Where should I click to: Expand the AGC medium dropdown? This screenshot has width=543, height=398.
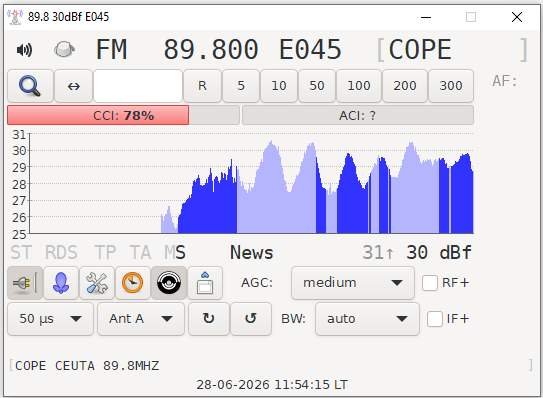[353, 283]
